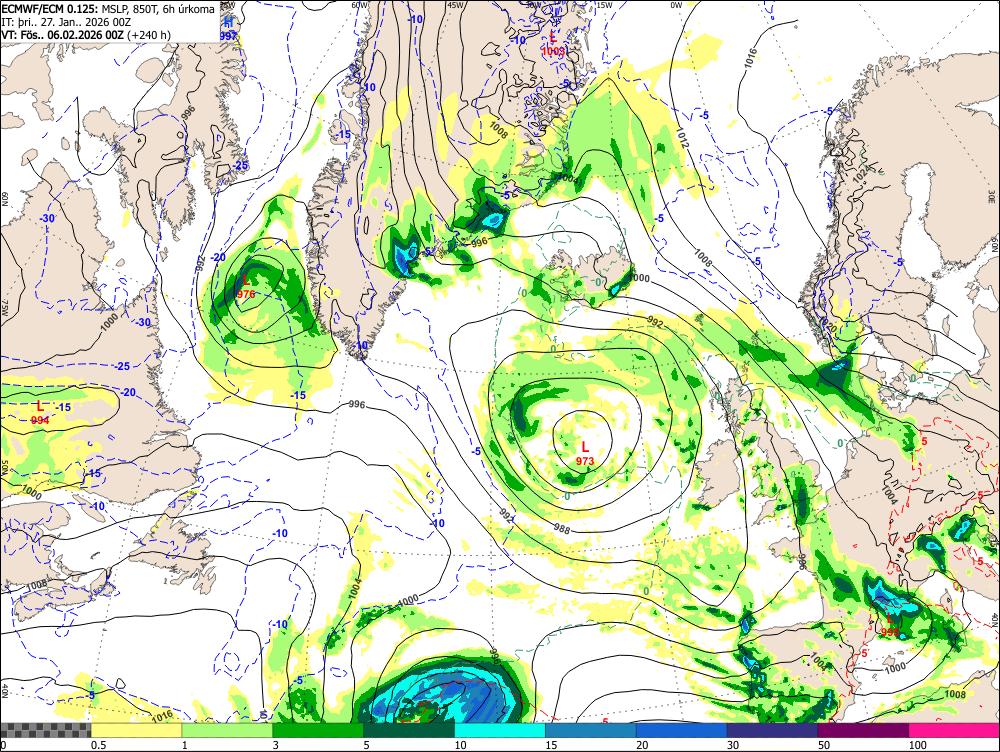Click the checkered gray 0–0.5 legend swatch

[46, 730]
